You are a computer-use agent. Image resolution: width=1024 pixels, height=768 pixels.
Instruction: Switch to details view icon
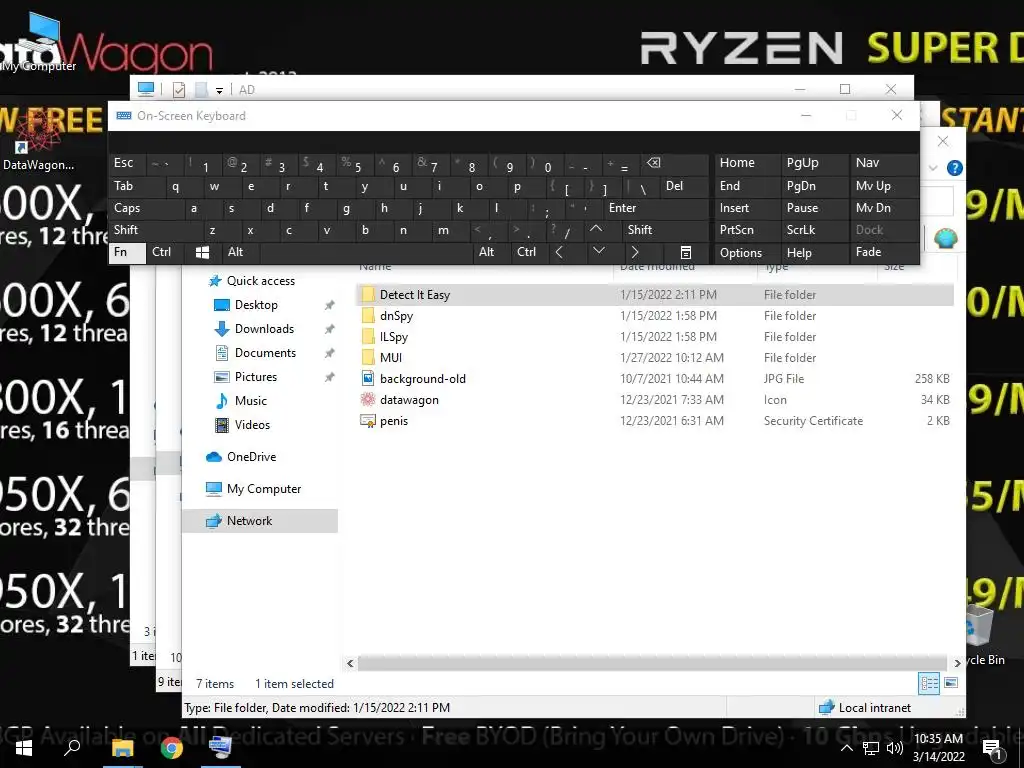click(x=929, y=683)
